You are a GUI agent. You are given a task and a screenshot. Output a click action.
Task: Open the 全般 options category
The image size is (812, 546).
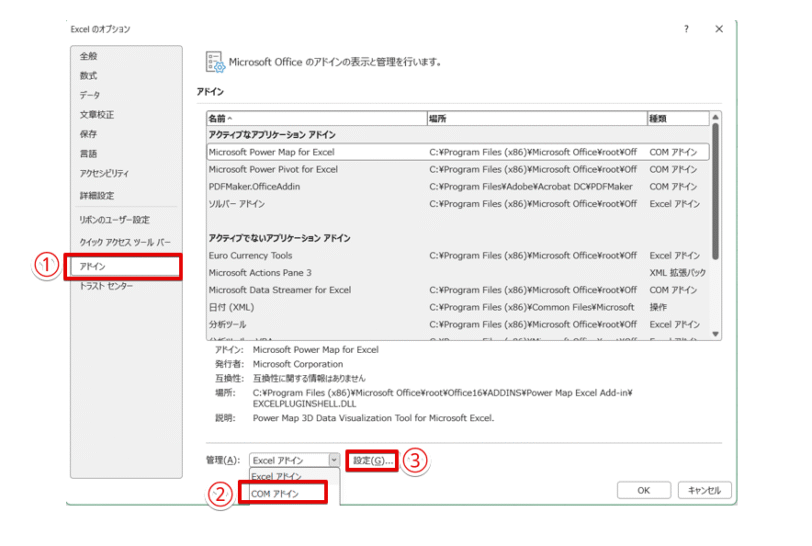point(89,56)
